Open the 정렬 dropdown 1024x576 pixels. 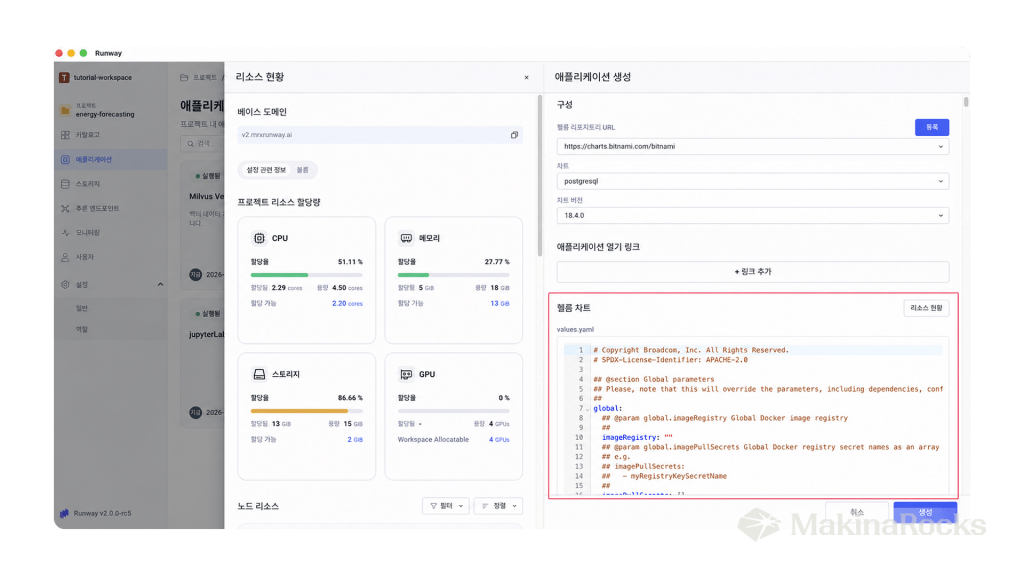click(x=499, y=506)
